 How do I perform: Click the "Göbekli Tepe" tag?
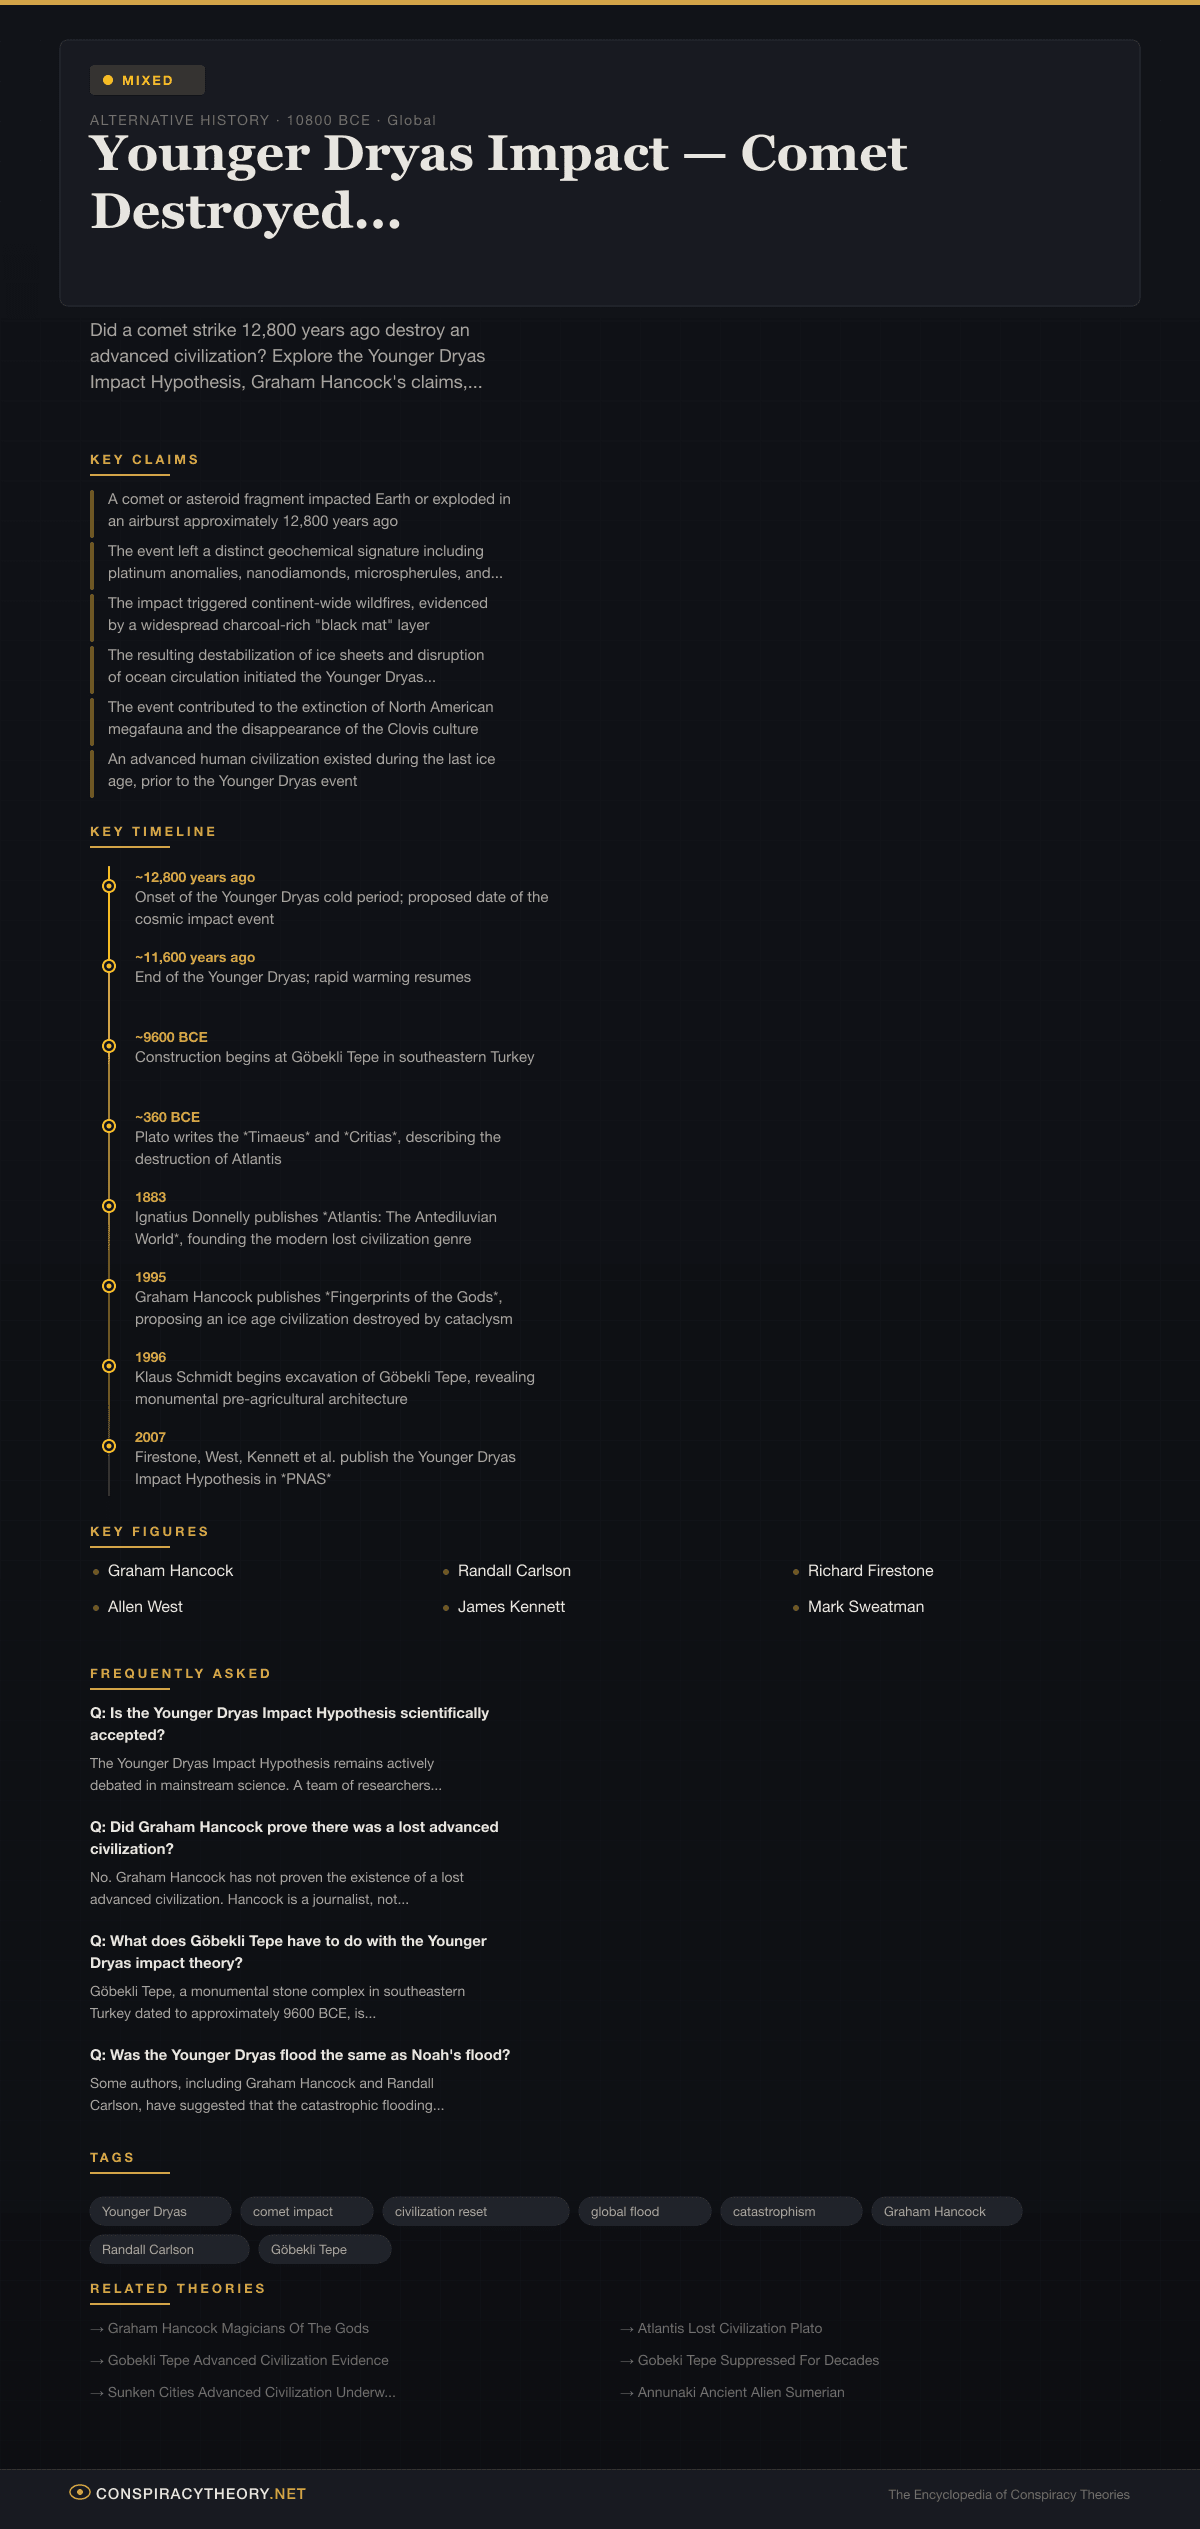click(324, 2249)
